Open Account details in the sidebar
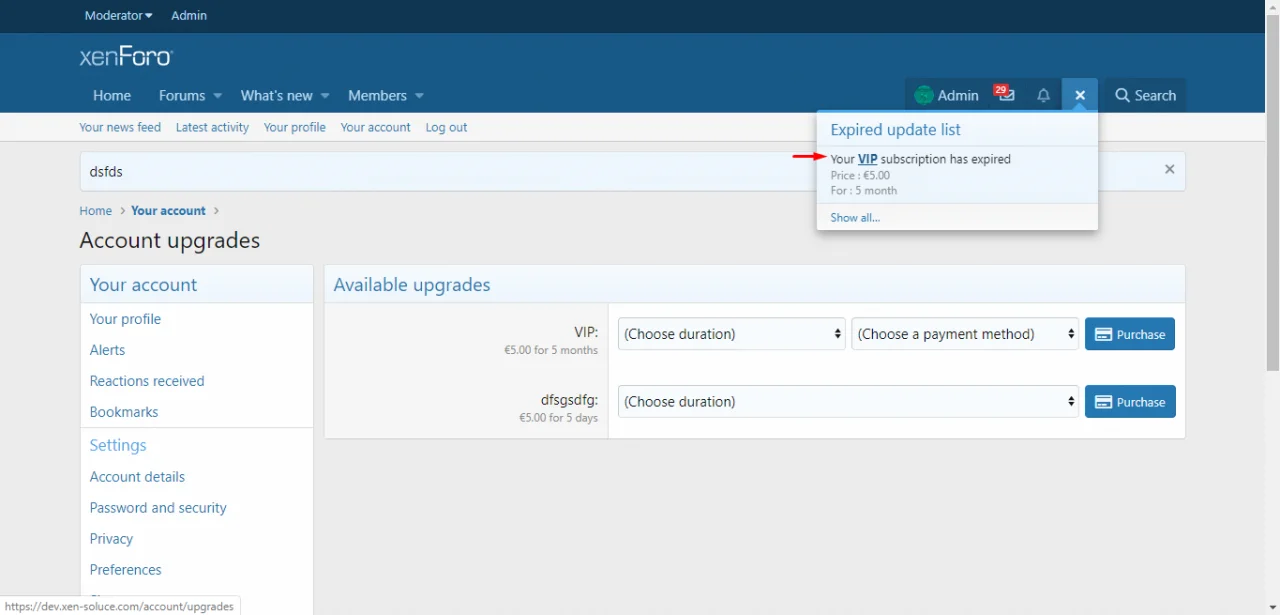The width and height of the screenshot is (1280, 615). [137, 477]
